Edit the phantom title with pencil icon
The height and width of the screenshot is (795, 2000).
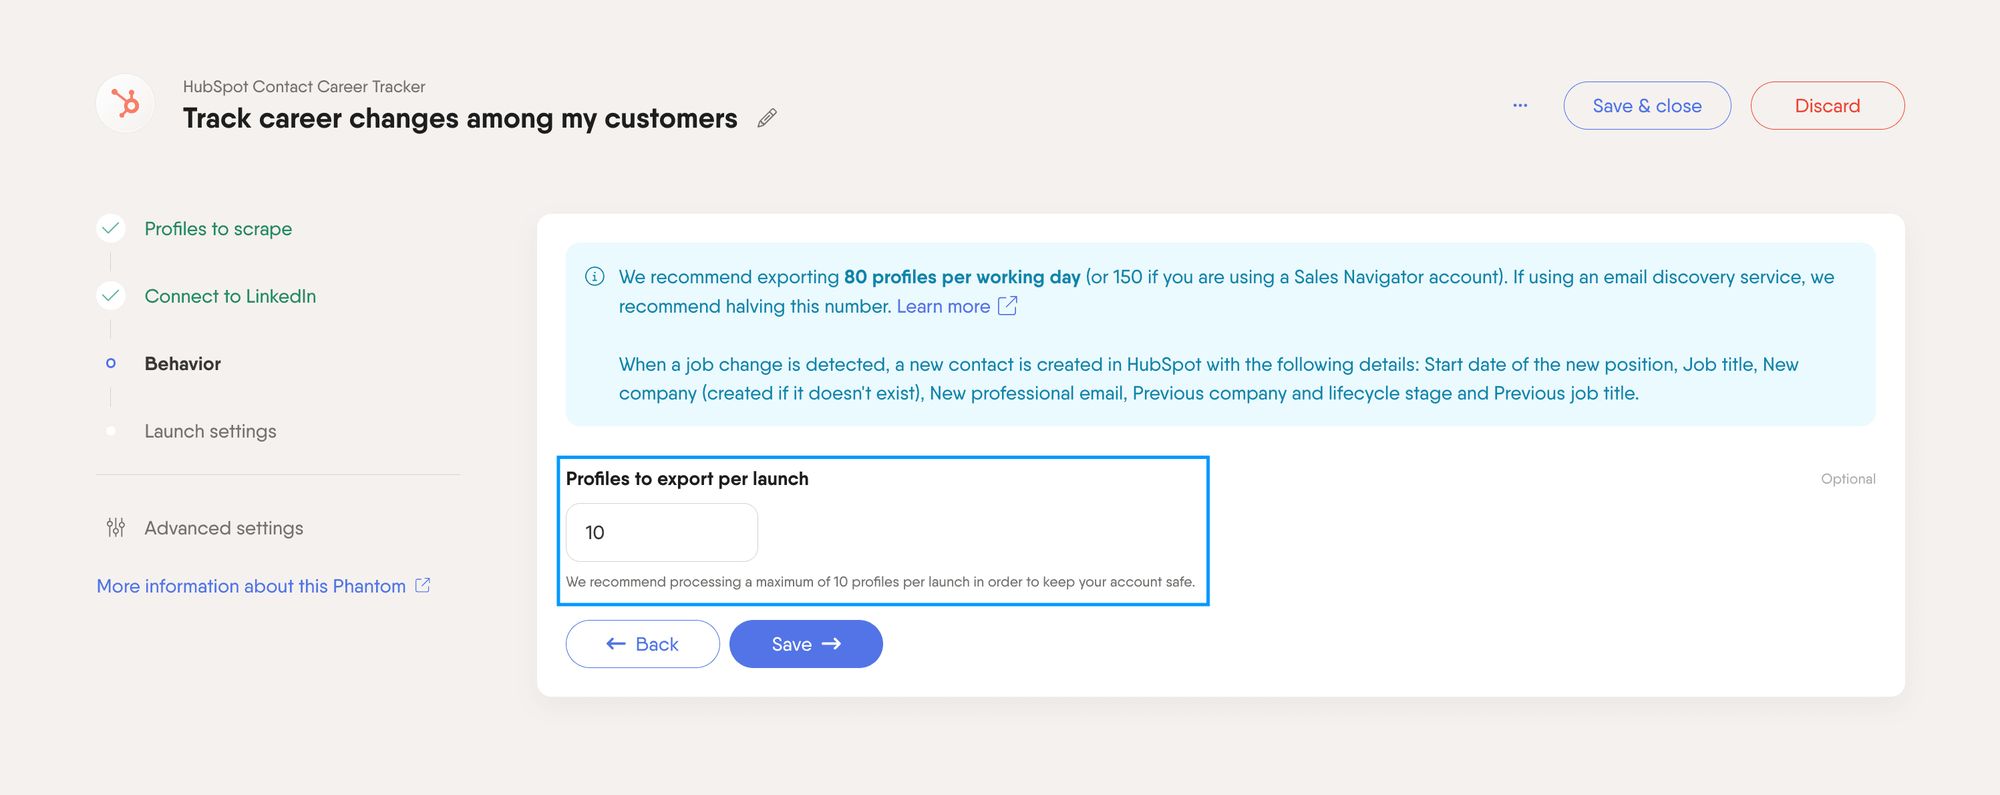pos(767,118)
